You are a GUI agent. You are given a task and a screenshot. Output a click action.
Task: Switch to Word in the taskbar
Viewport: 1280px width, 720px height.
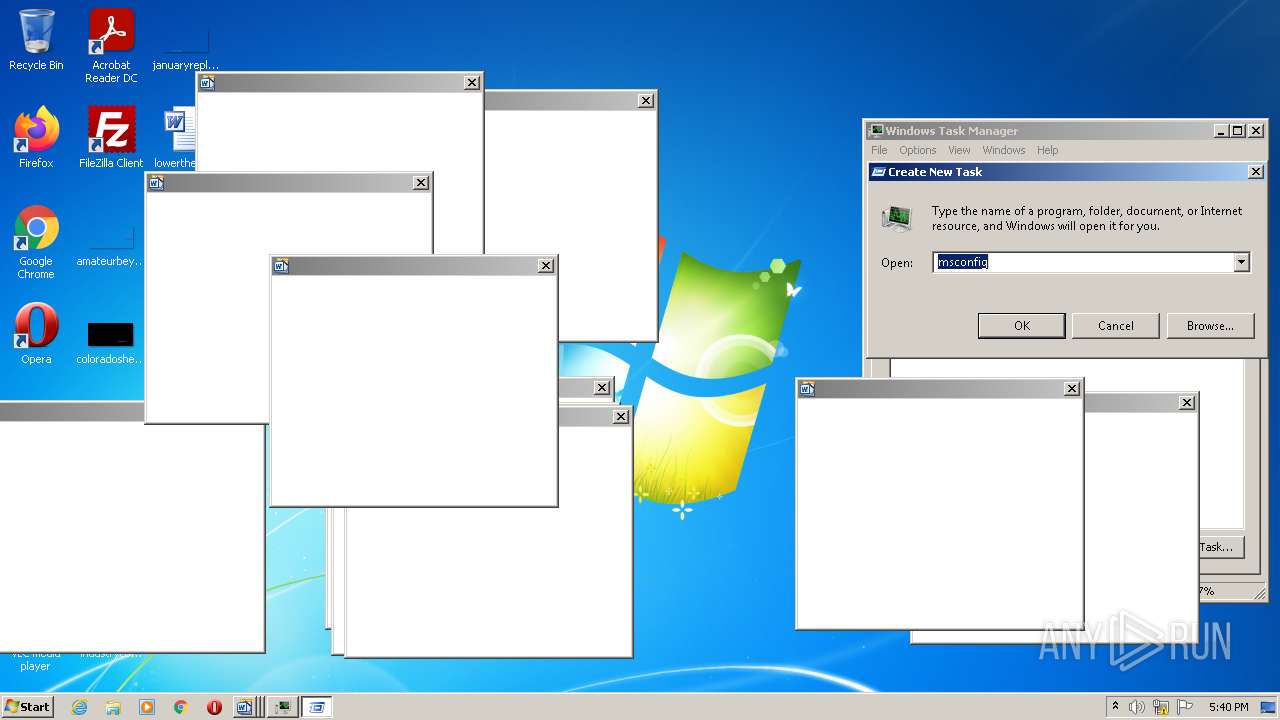pos(246,707)
